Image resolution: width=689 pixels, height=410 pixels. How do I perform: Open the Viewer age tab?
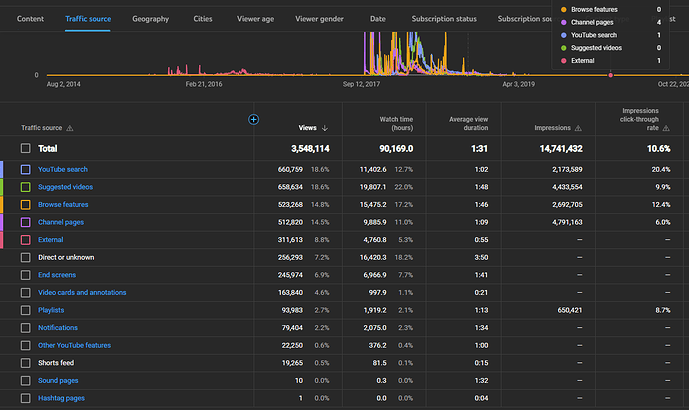(x=257, y=19)
